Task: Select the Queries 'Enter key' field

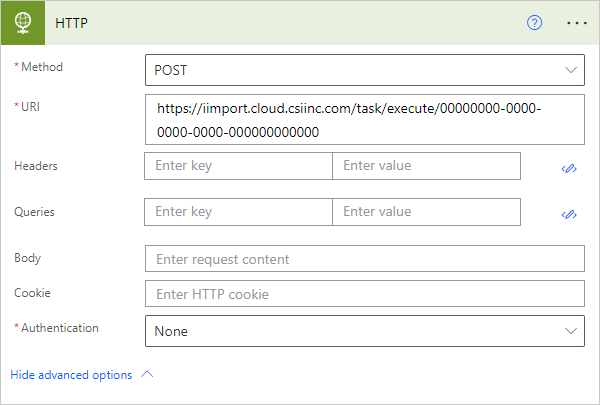Action: (238, 212)
